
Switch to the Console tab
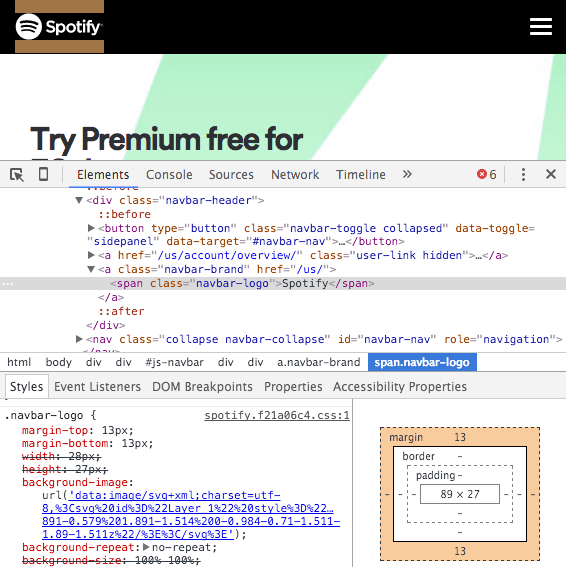pyautogui.click(x=169, y=175)
